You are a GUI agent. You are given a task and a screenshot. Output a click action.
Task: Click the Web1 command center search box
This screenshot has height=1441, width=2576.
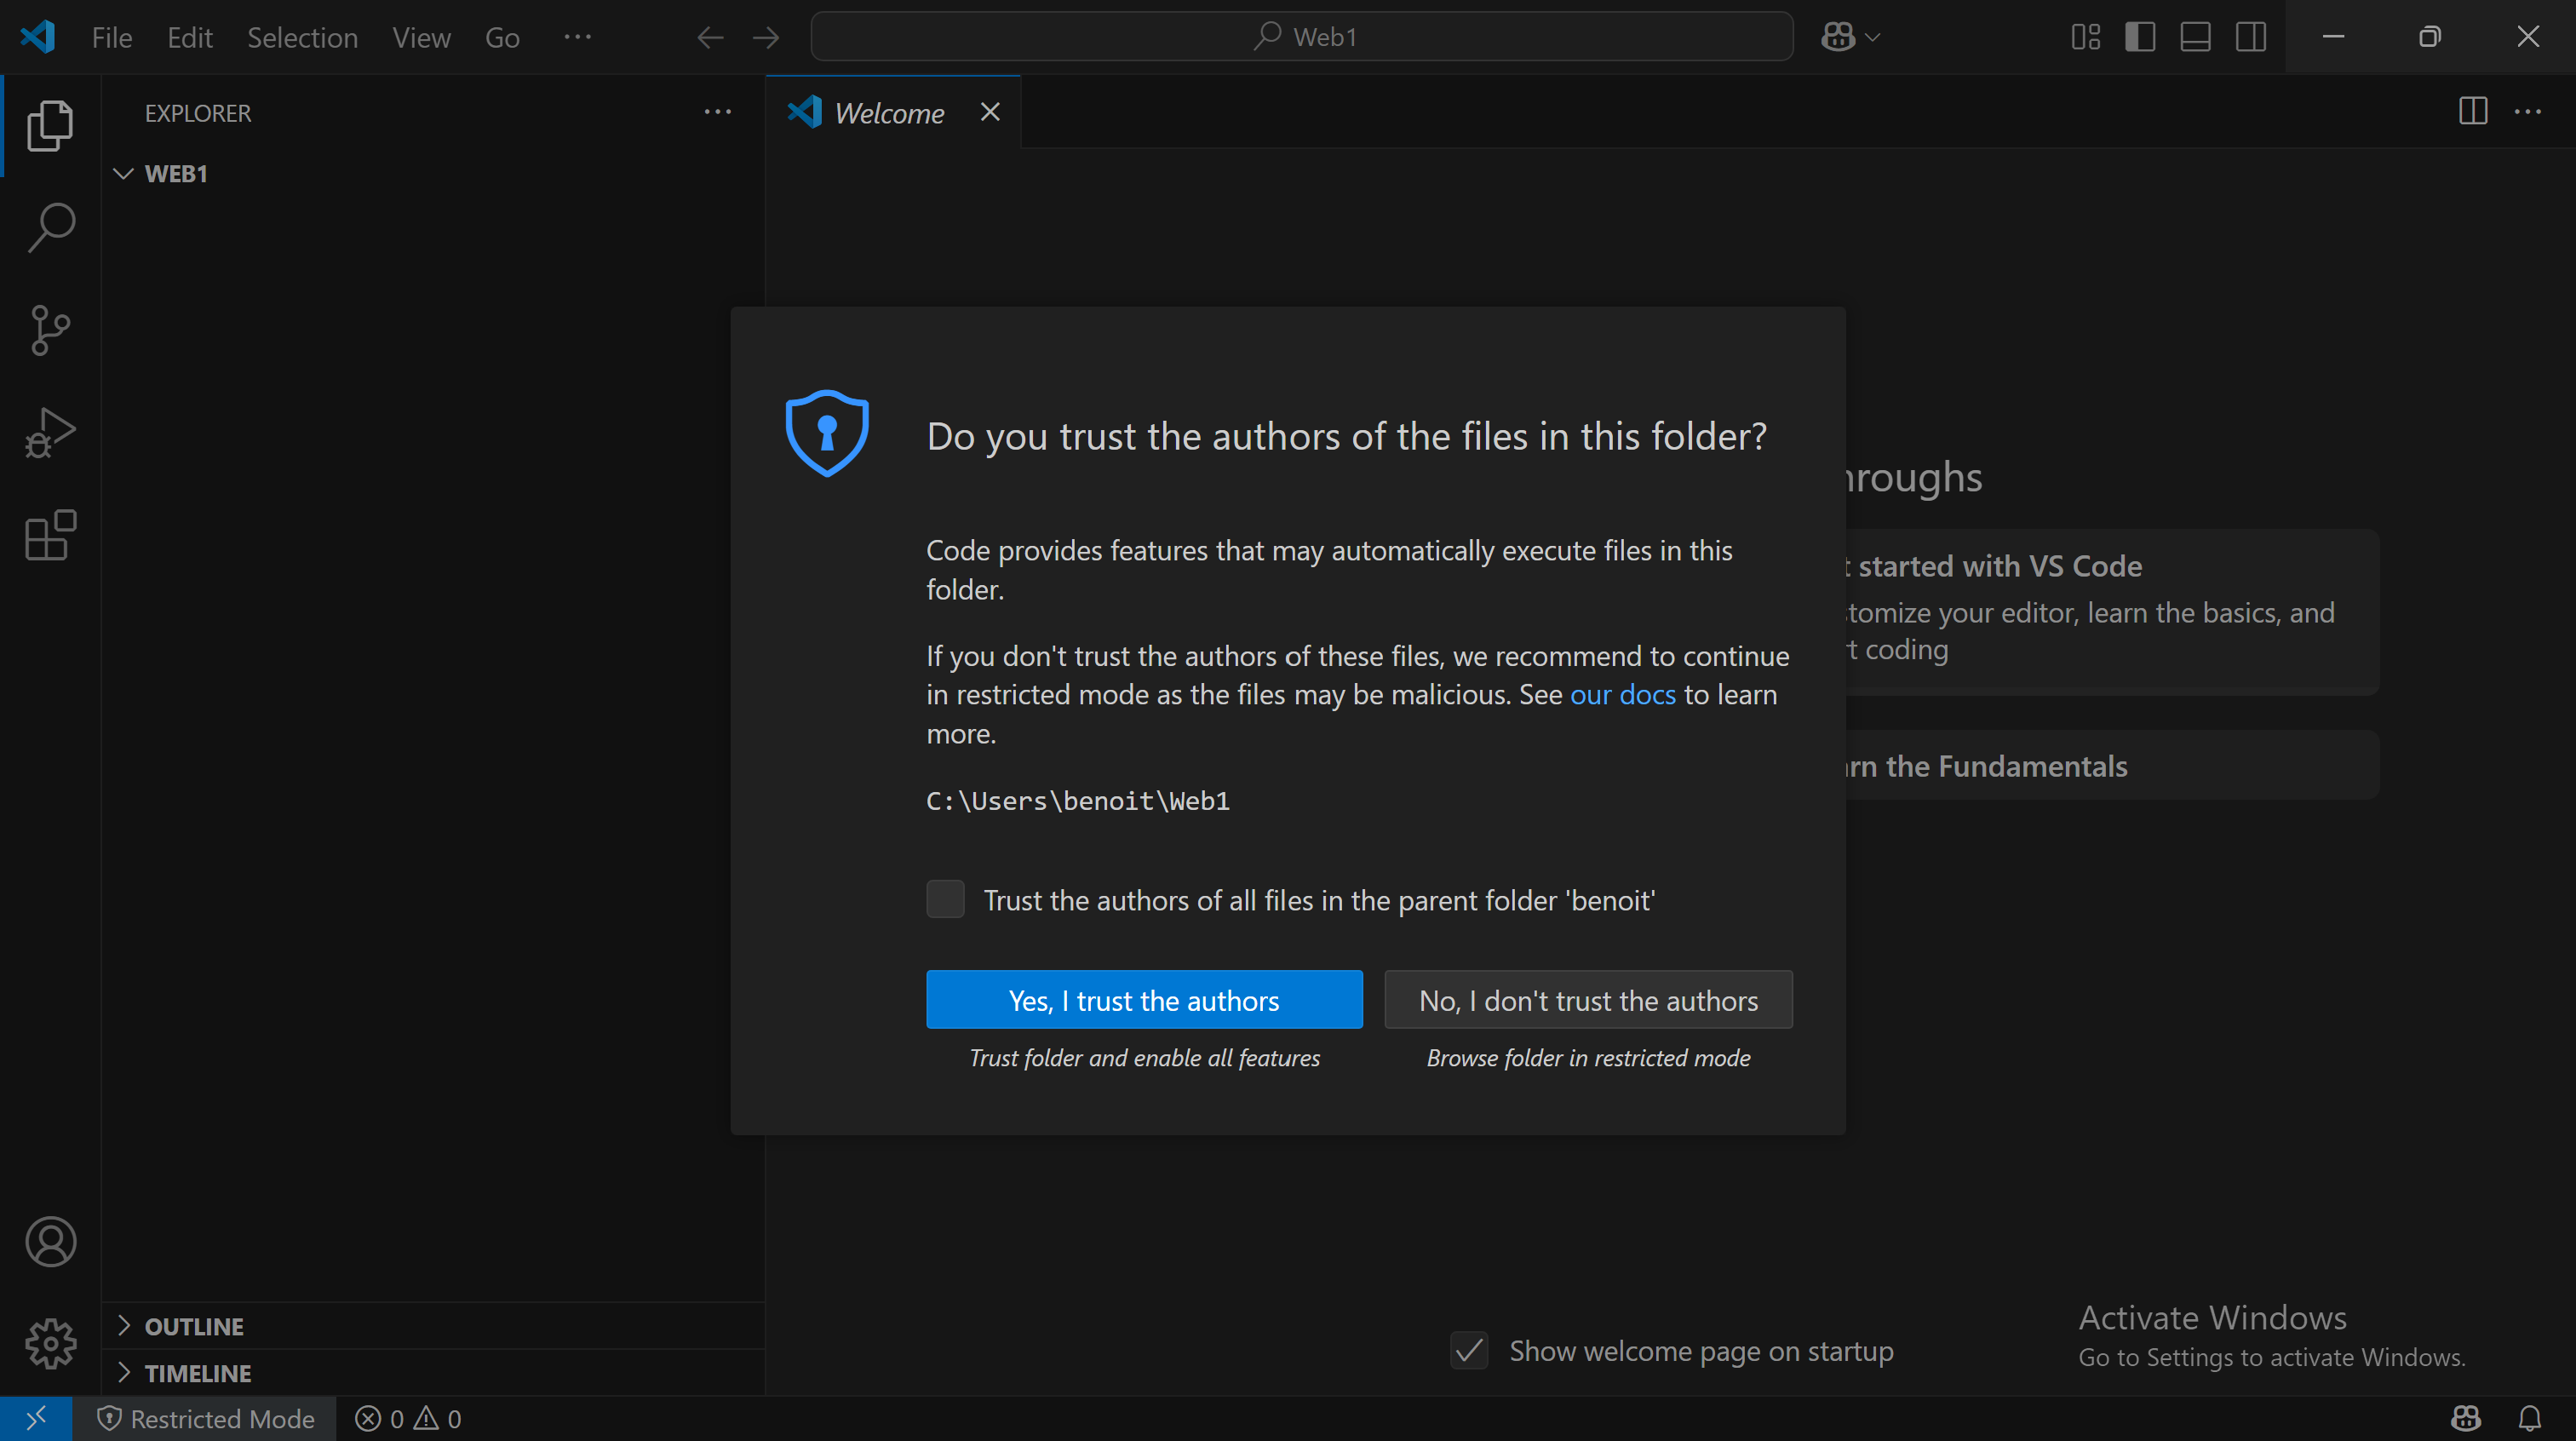[1302, 37]
